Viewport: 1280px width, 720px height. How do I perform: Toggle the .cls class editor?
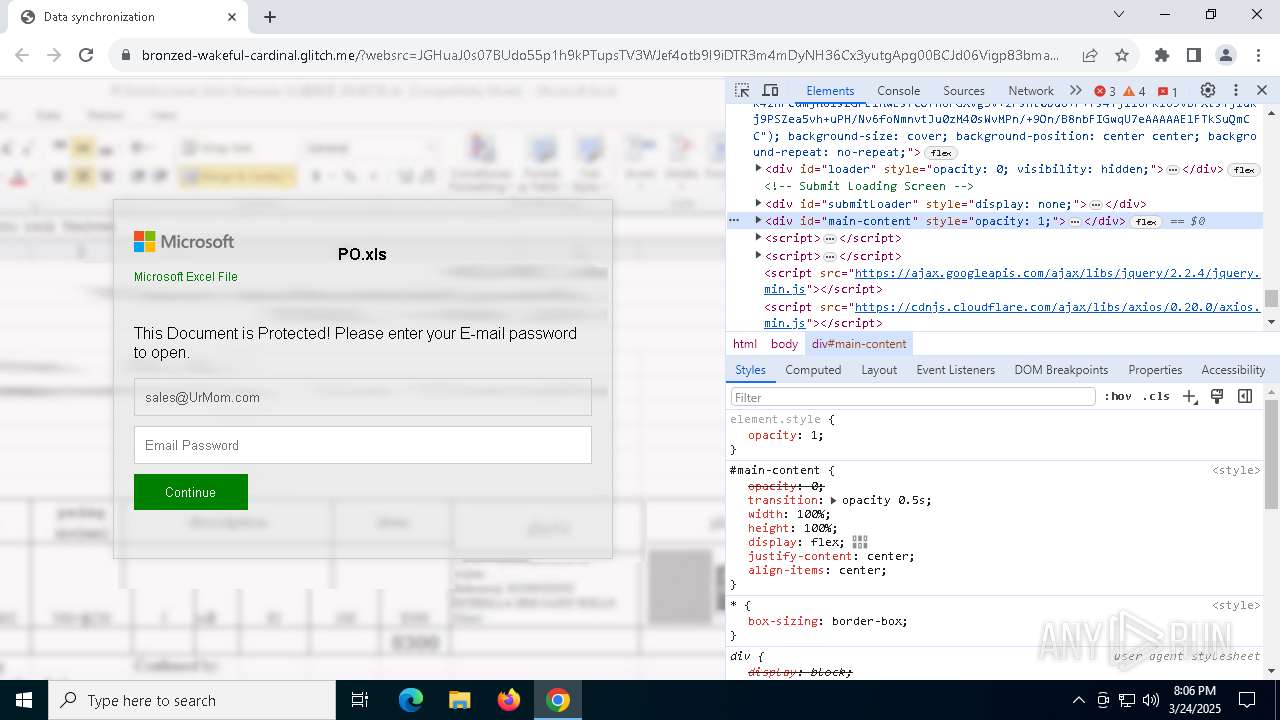tap(1156, 397)
